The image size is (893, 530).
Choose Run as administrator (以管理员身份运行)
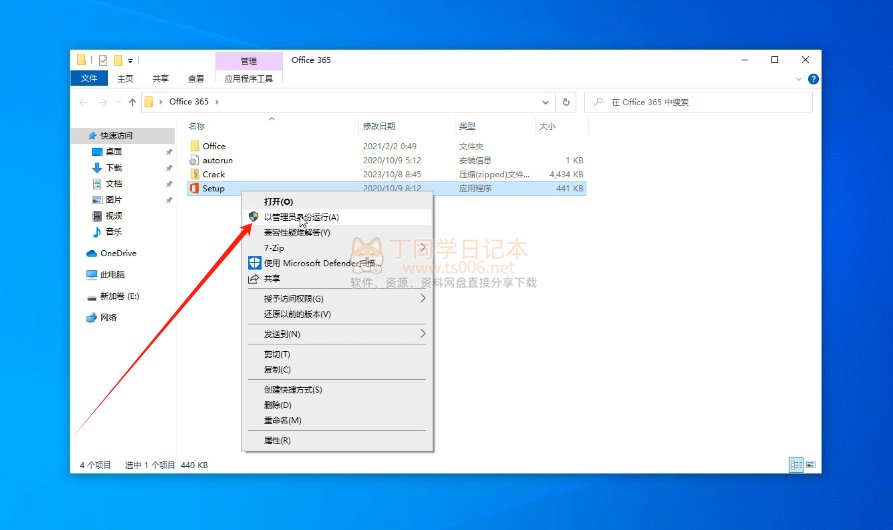click(337, 217)
